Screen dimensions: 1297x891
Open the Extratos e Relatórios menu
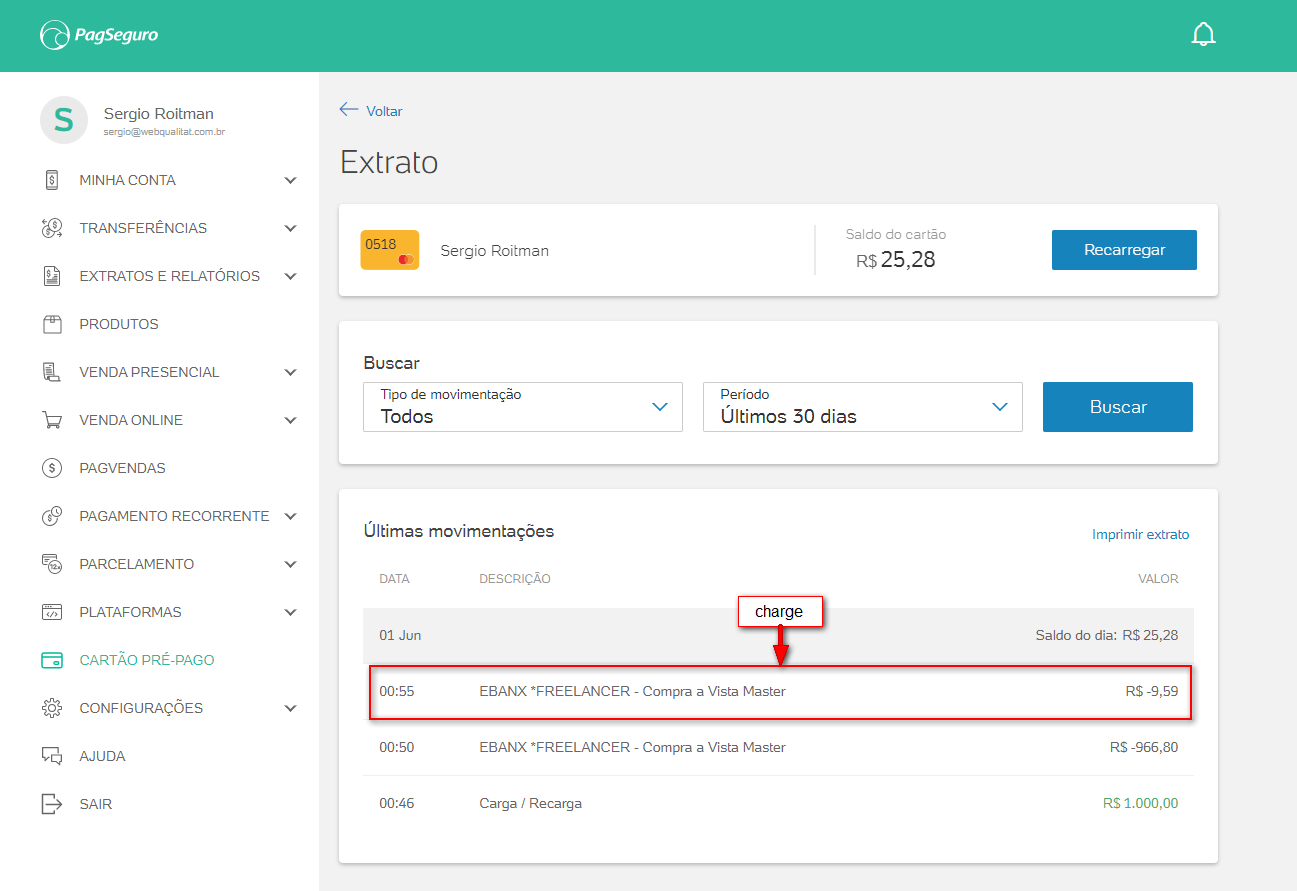pos(169,276)
